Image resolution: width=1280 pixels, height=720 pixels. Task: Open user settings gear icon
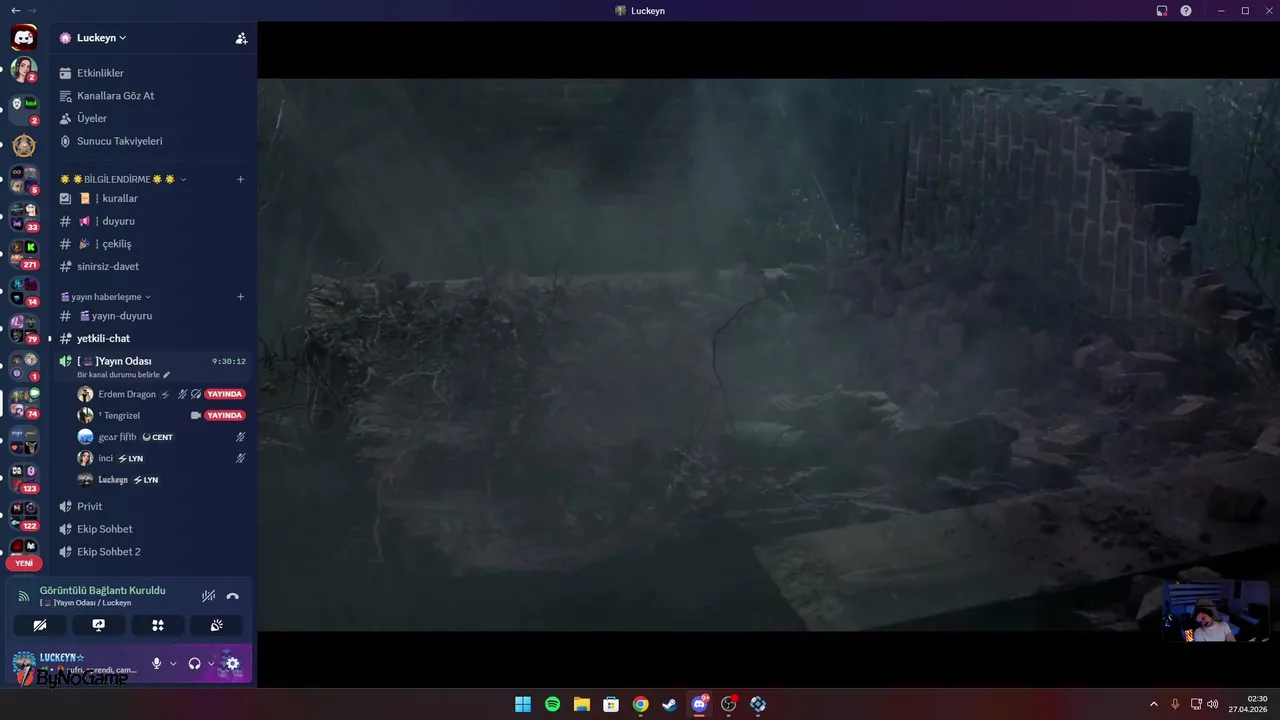pyautogui.click(x=233, y=663)
